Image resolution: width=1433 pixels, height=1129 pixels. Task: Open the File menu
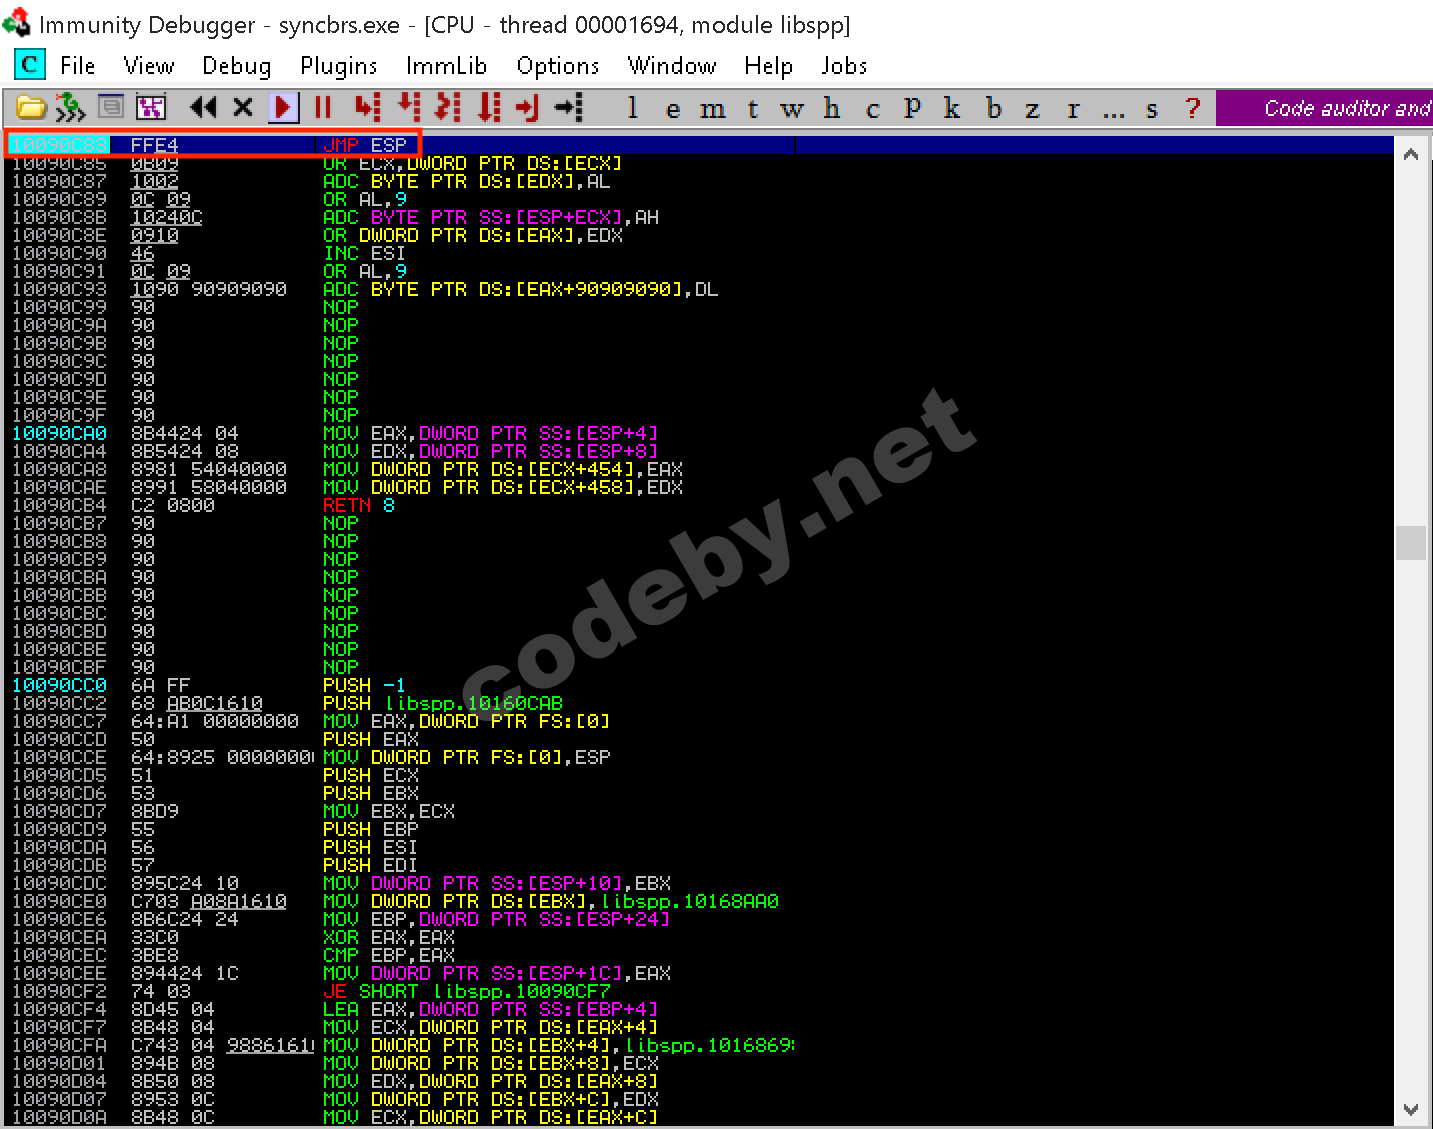tap(77, 66)
